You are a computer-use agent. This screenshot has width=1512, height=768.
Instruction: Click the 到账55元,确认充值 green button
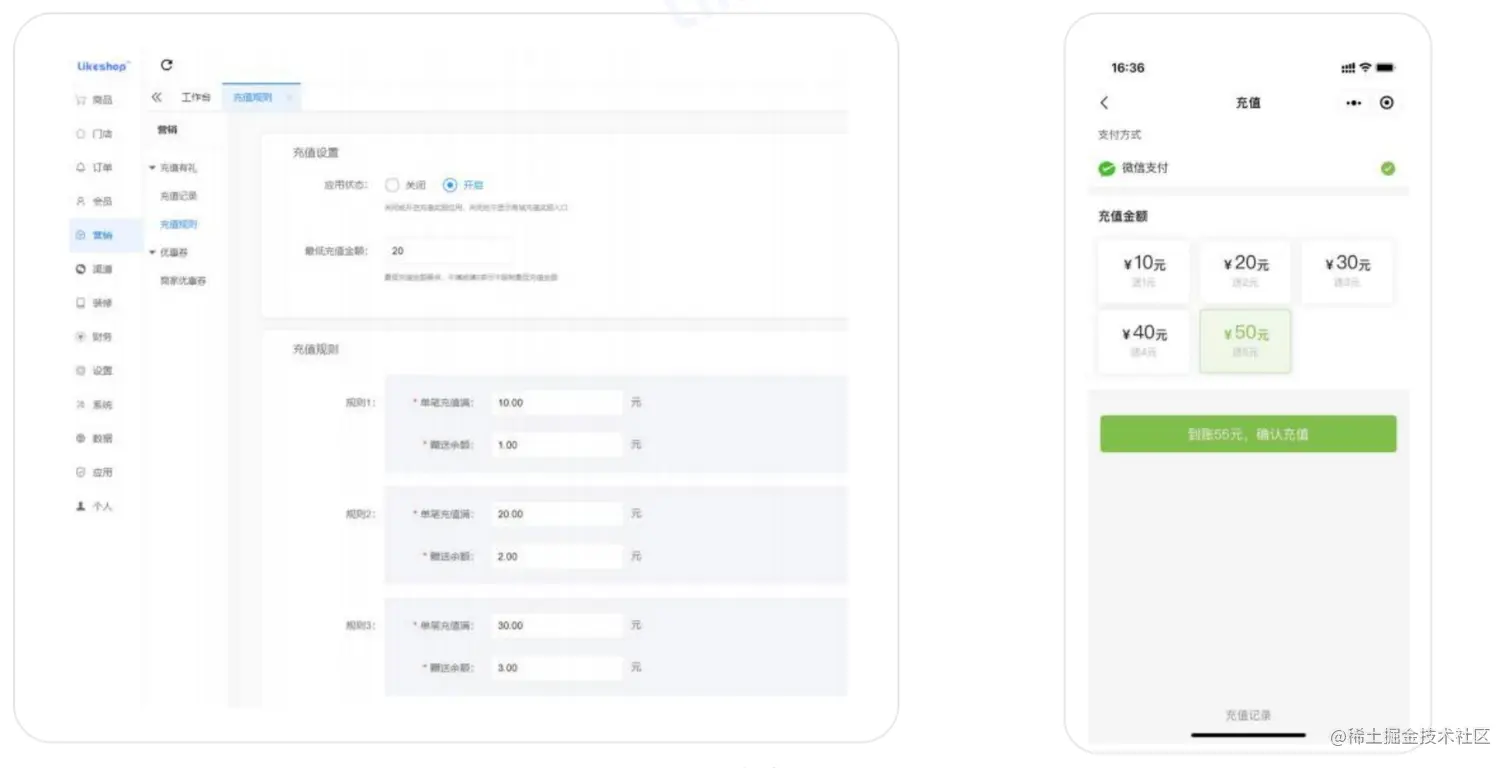click(x=1248, y=434)
